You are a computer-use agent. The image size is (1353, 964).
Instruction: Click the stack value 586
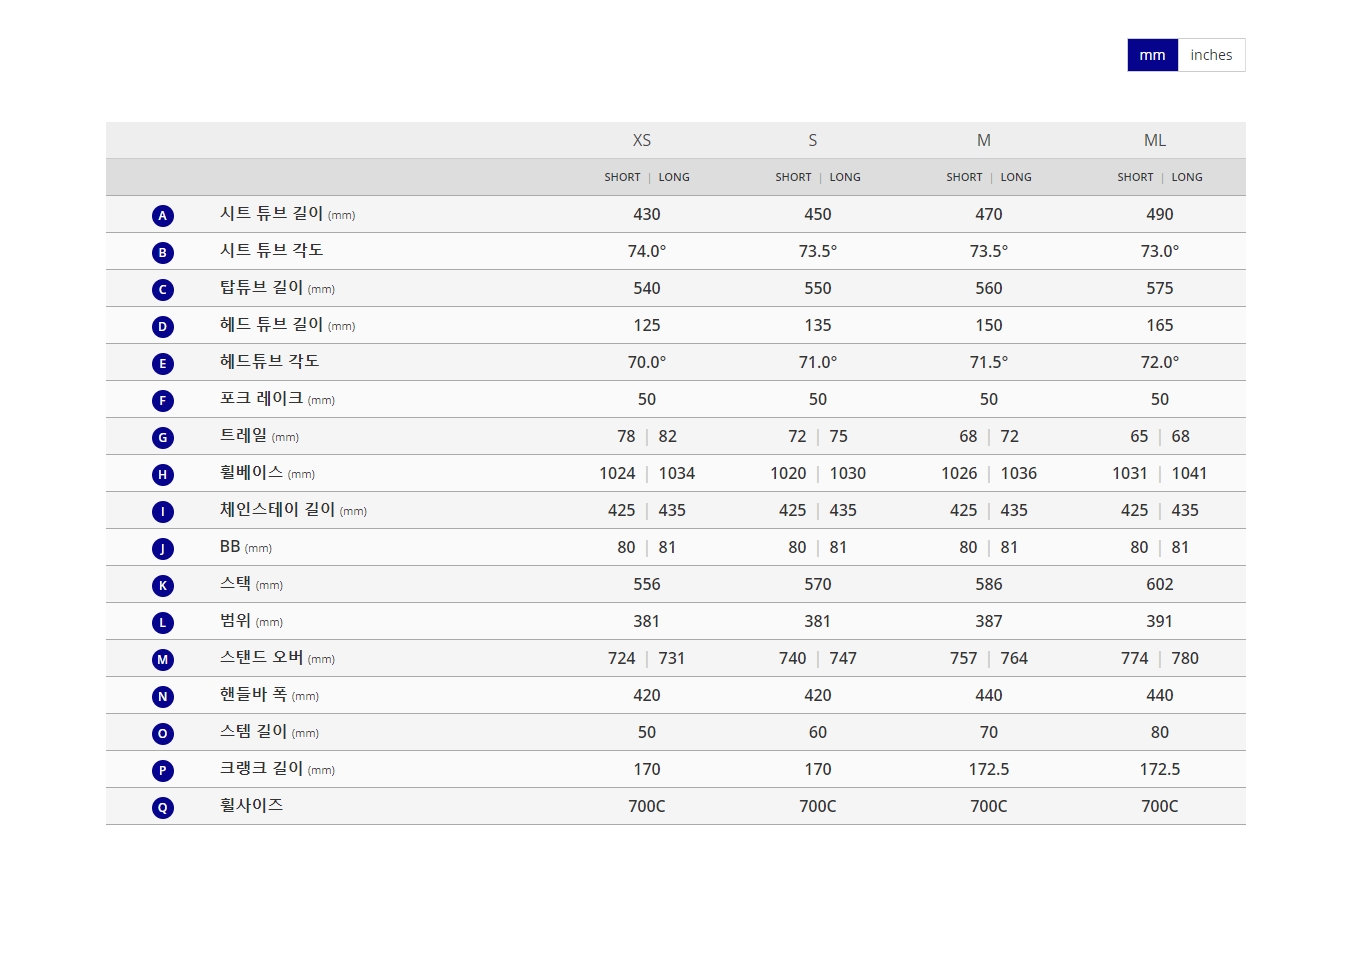click(x=989, y=584)
